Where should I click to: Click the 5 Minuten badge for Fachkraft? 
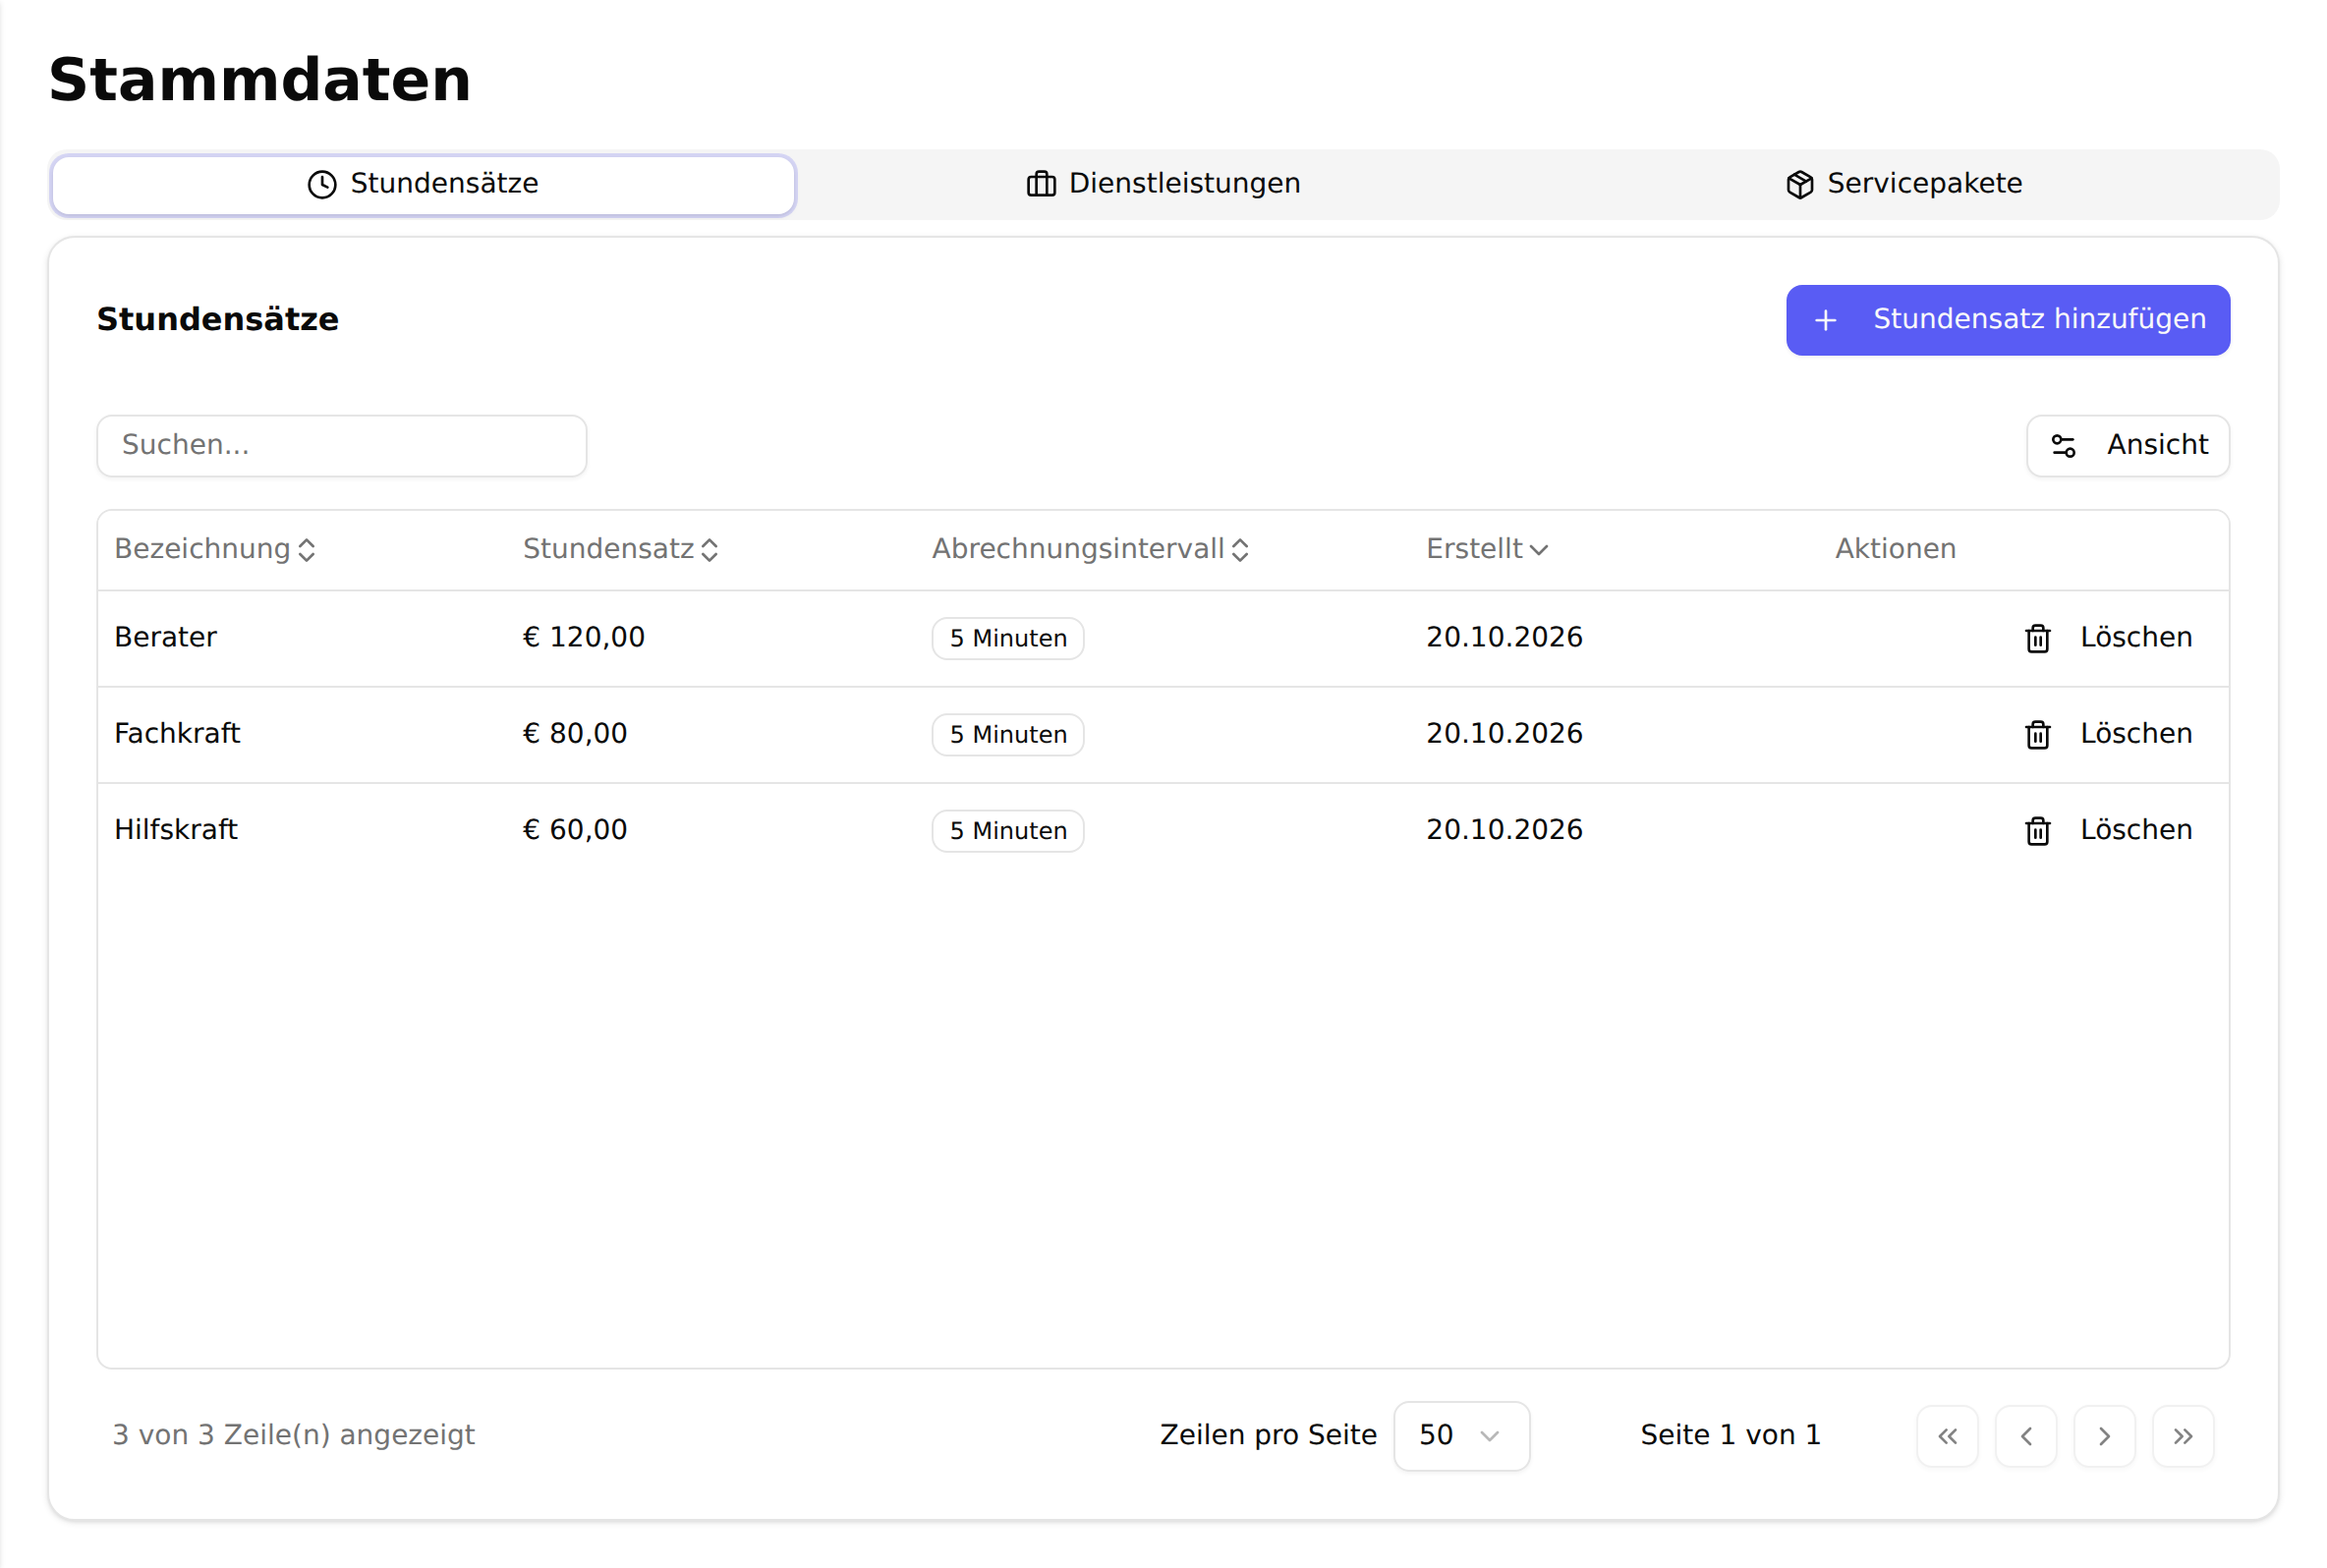click(1008, 734)
